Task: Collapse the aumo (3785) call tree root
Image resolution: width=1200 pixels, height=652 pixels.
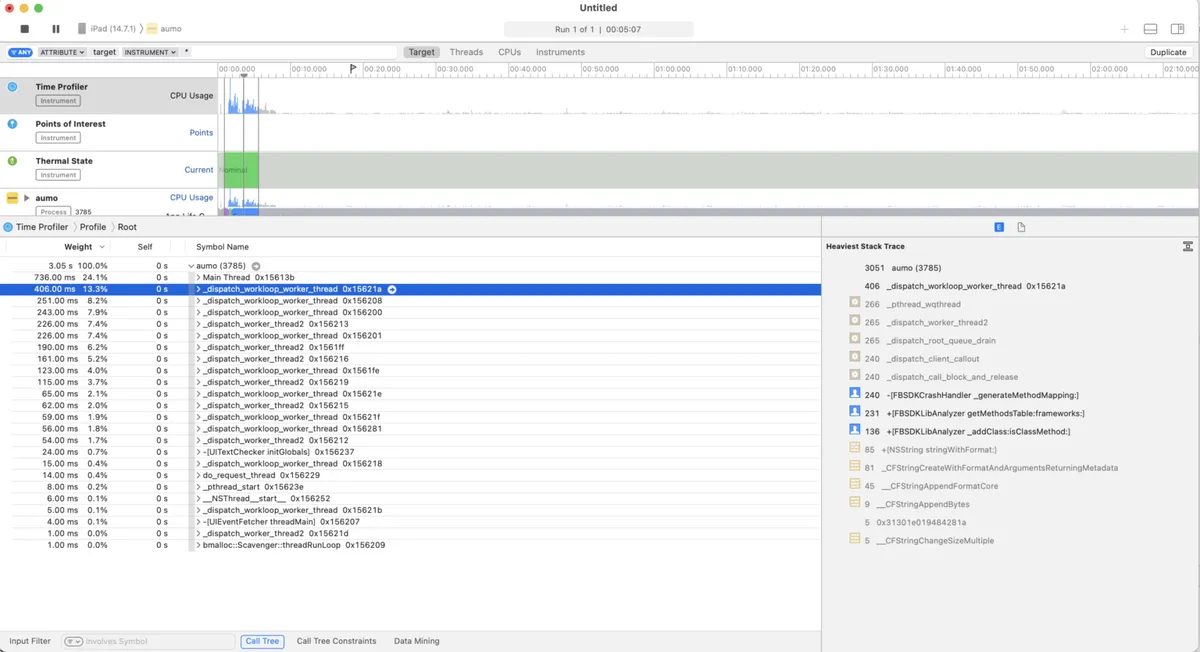Action: click(x=191, y=266)
